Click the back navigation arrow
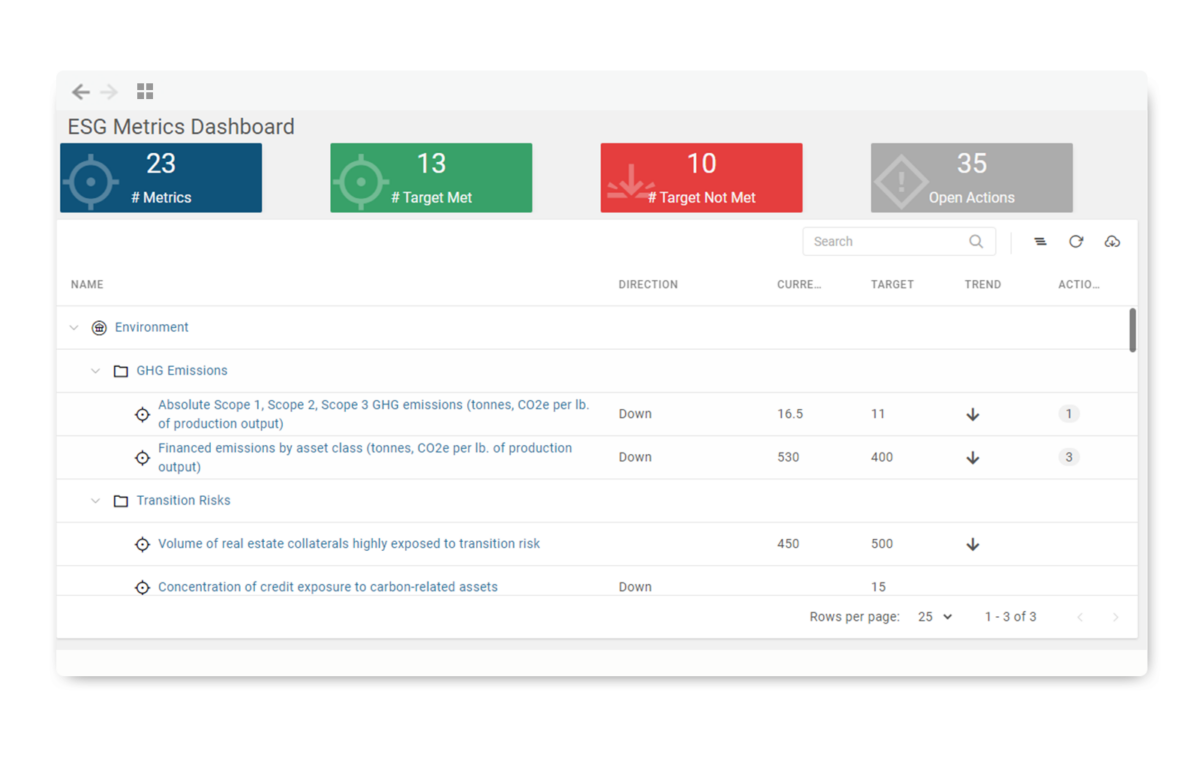Image resolution: width=1200 pixels, height=767 pixels. 81,91
